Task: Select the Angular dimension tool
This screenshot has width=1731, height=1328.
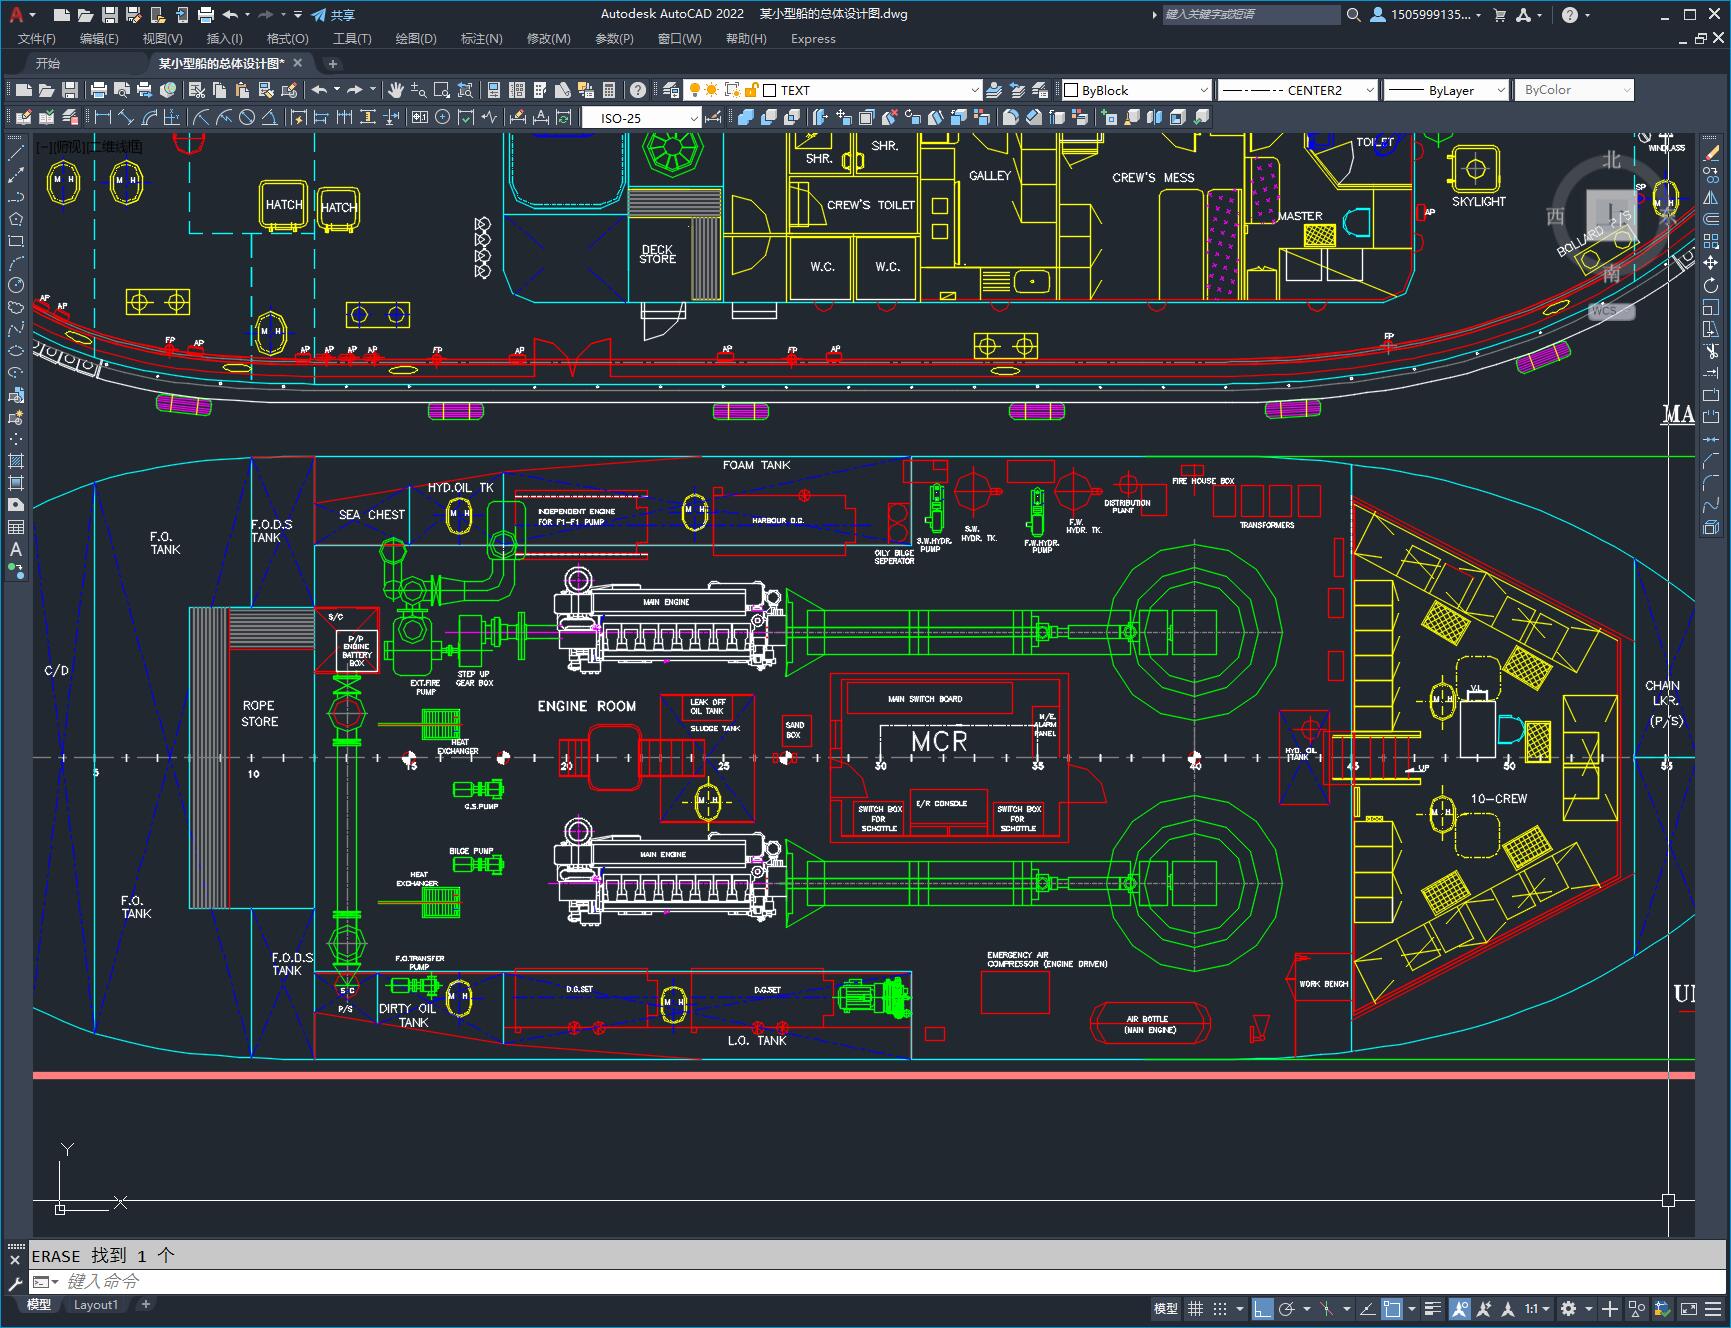Action: [x=269, y=117]
